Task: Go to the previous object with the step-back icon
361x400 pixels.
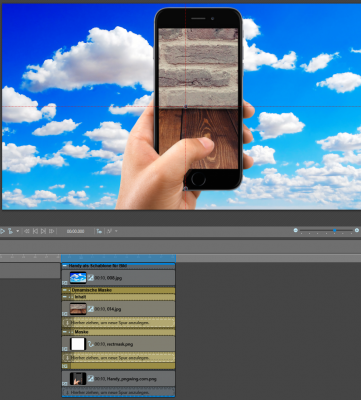Action: (x=35, y=231)
